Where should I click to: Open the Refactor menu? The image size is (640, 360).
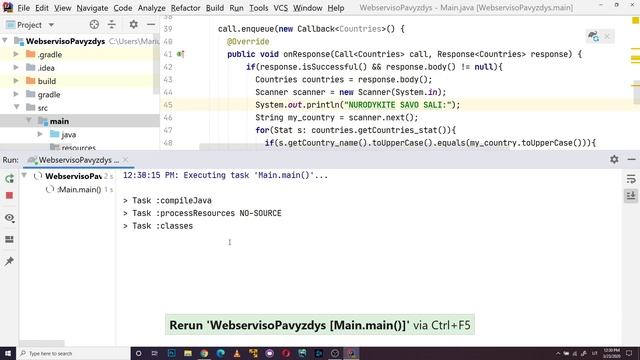click(x=186, y=8)
